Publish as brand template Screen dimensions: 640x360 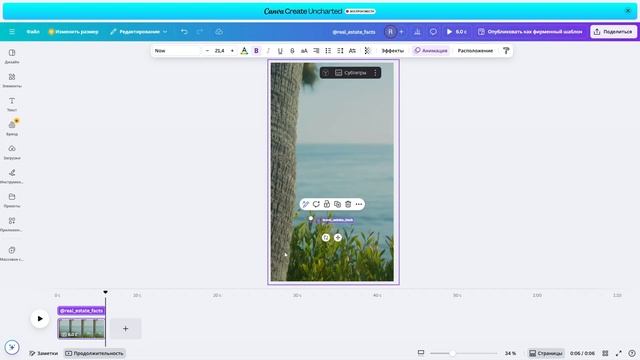[530, 32]
